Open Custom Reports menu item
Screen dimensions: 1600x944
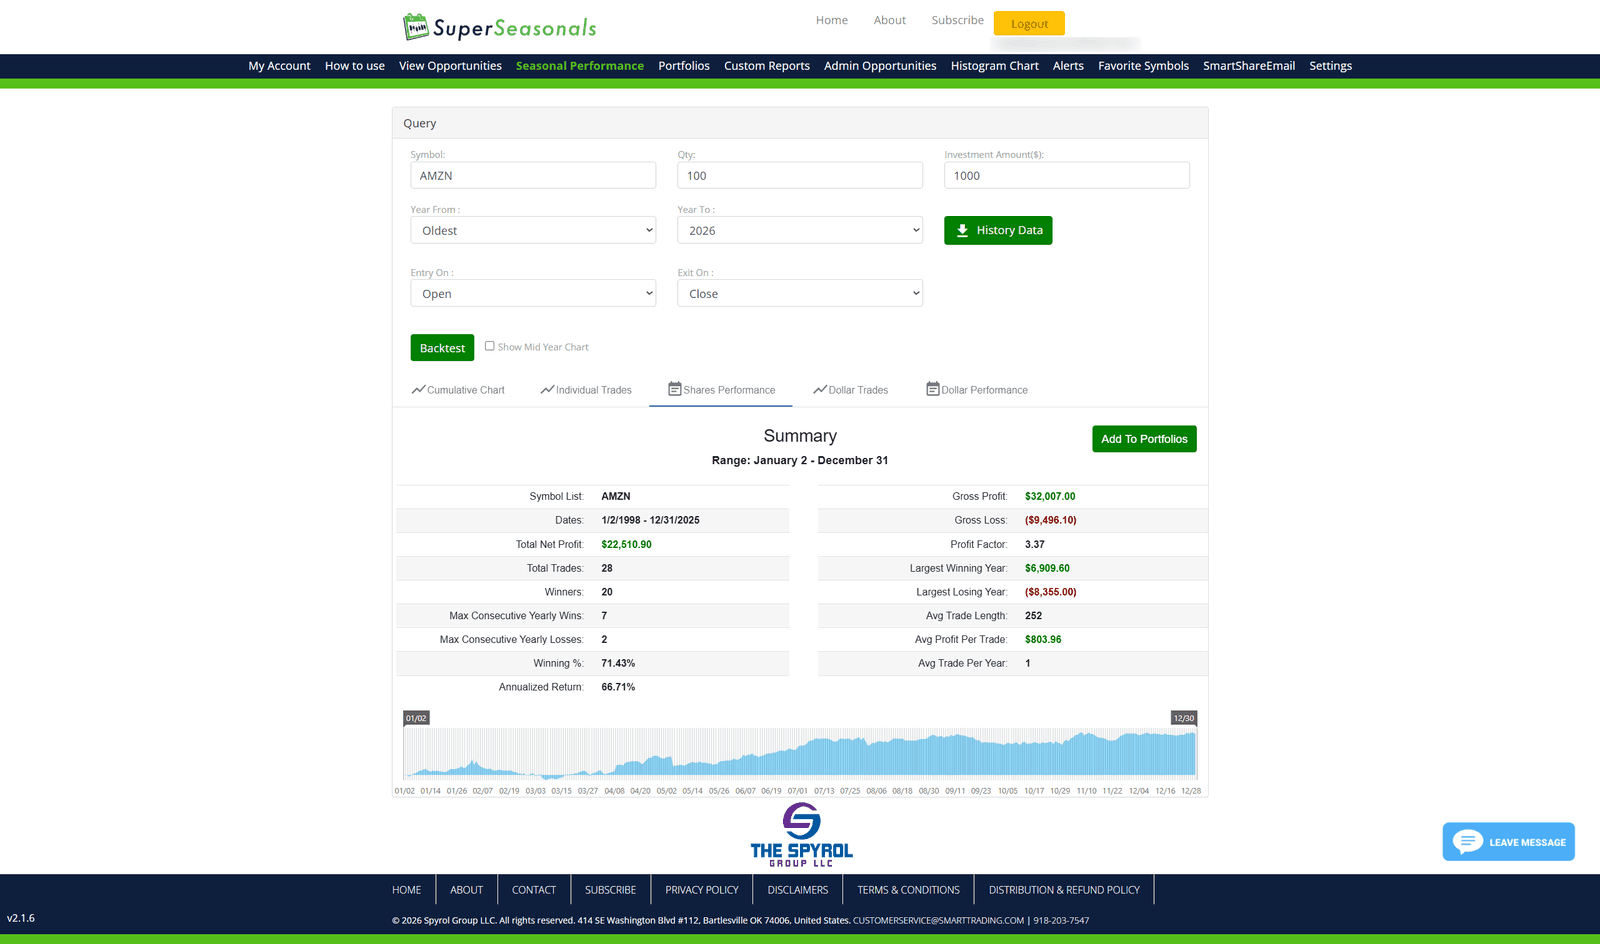[767, 66]
